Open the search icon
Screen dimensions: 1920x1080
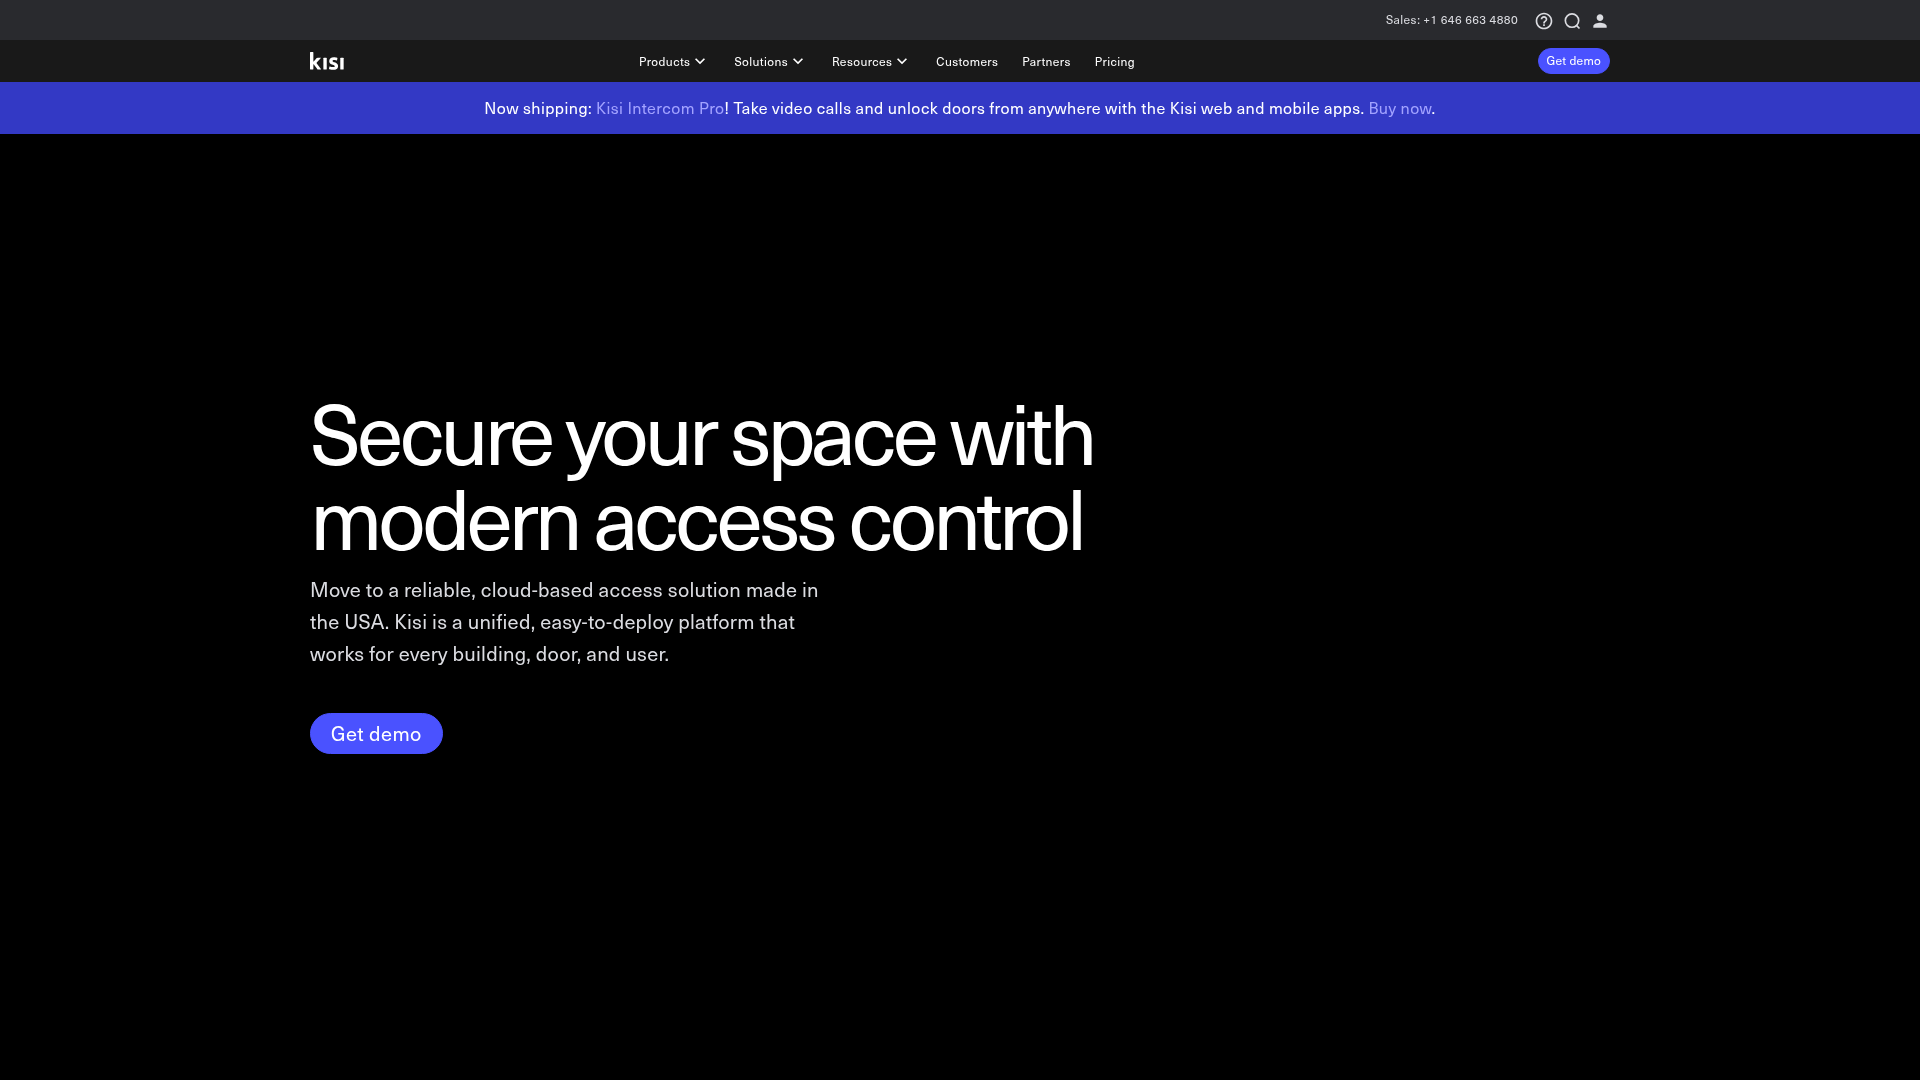point(1572,20)
